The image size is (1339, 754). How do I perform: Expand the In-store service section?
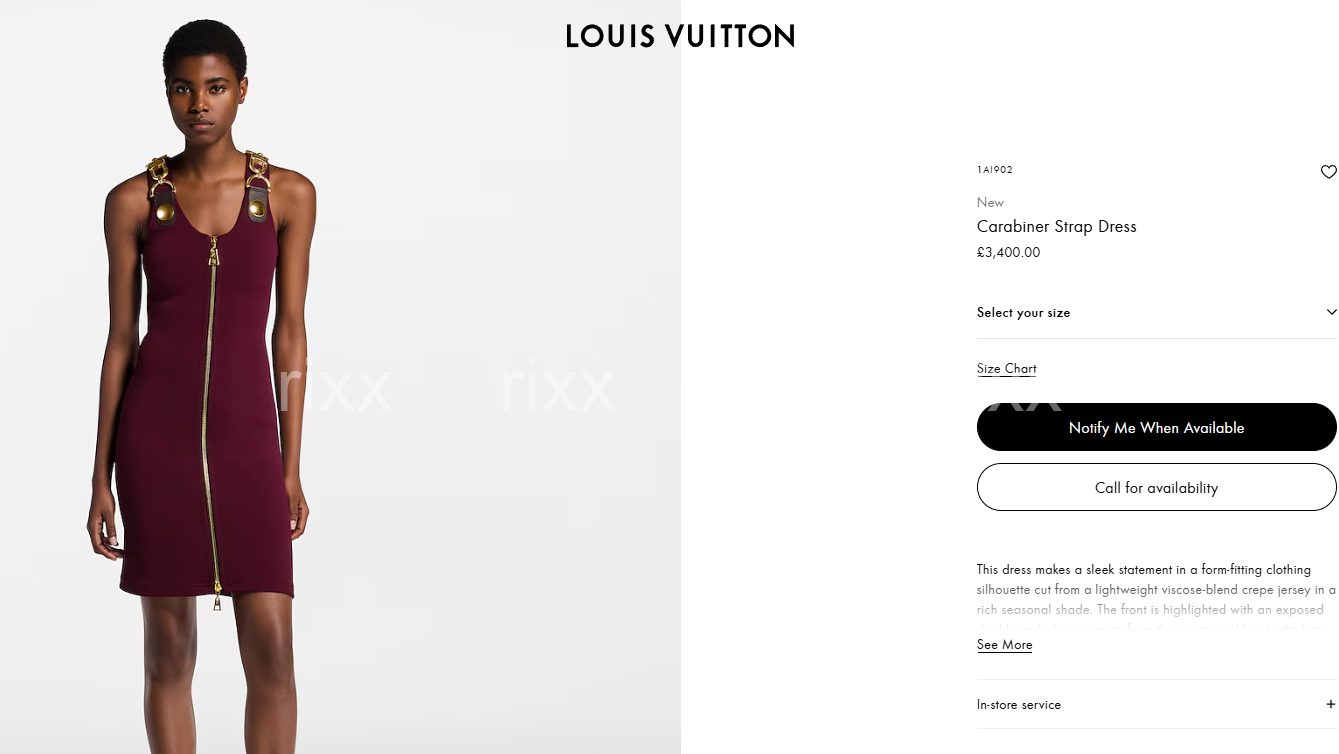(x=1156, y=704)
